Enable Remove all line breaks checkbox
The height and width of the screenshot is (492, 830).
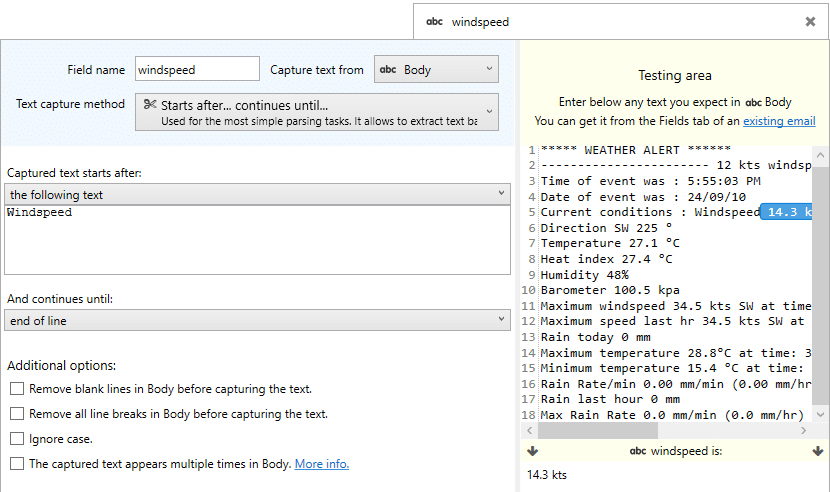[x=17, y=414]
